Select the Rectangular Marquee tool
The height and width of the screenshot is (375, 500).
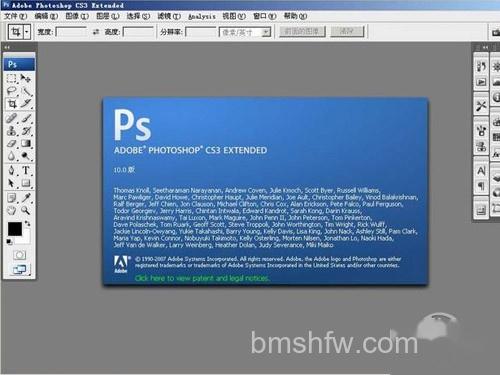(12, 78)
